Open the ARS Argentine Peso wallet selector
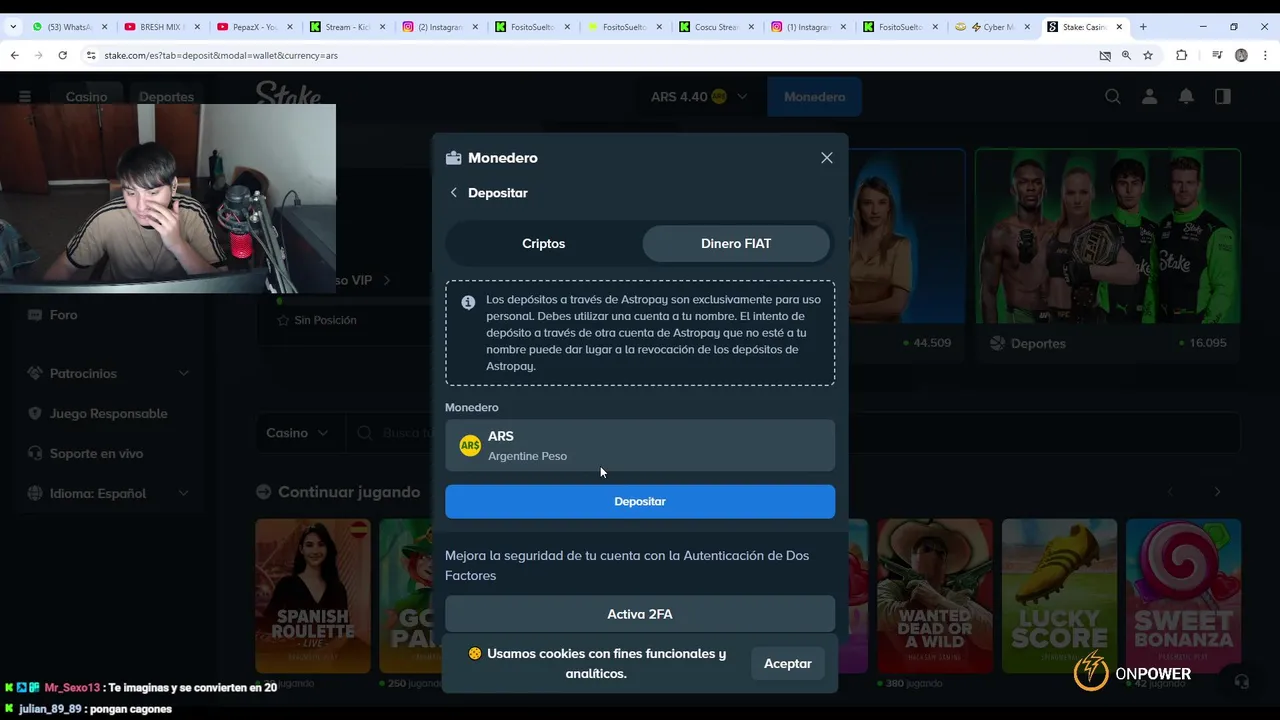This screenshot has width=1280, height=720. (640, 445)
